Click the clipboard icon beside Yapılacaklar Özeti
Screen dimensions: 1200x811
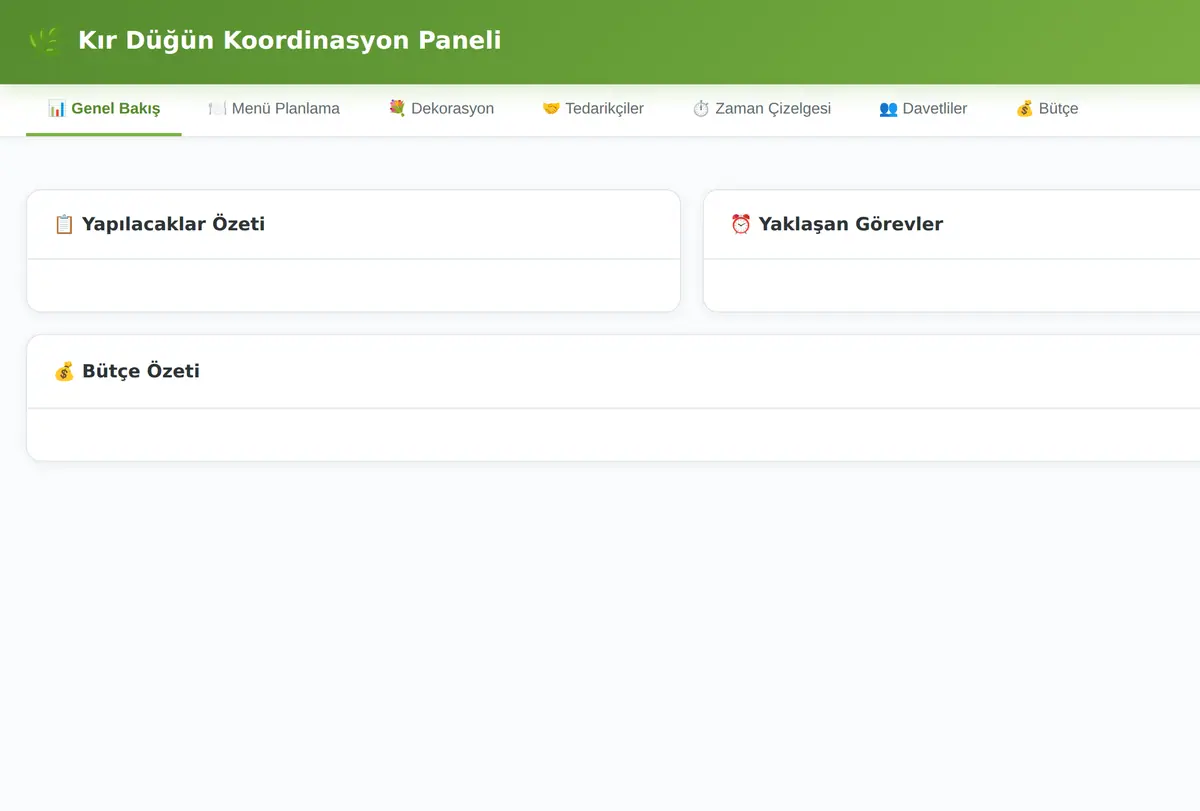click(x=64, y=224)
